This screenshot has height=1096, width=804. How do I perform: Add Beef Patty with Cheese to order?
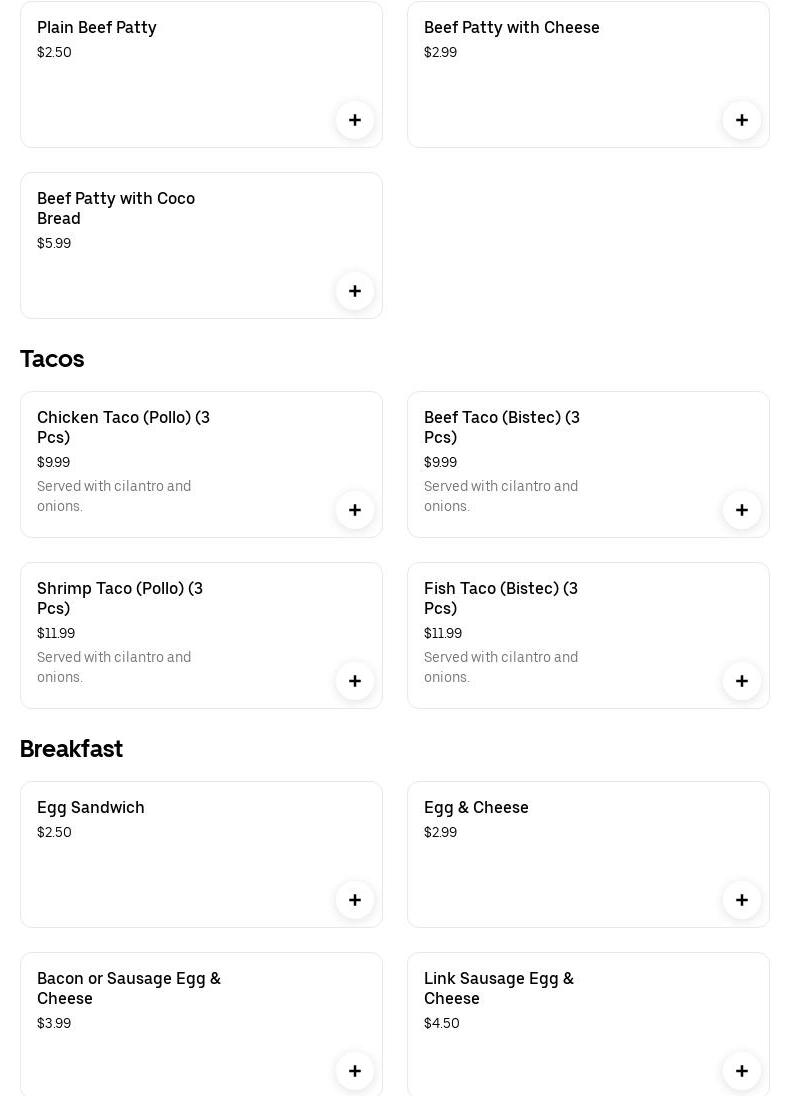click(742, 120)
